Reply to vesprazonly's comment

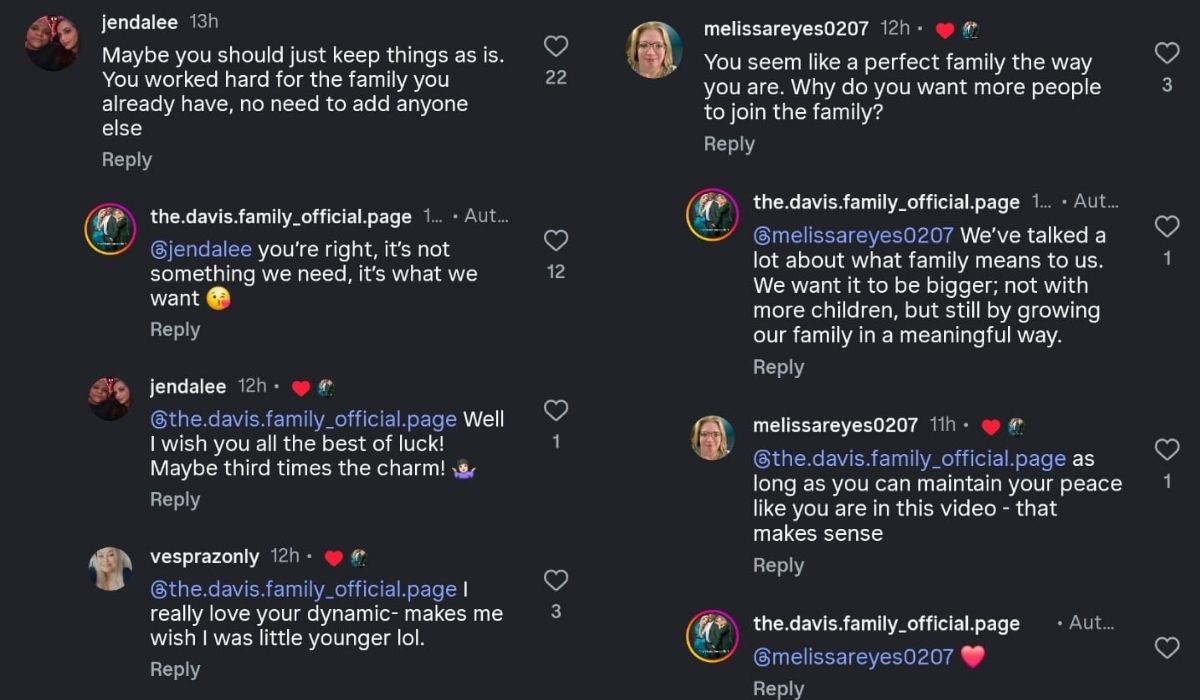(x=175, y=670)
